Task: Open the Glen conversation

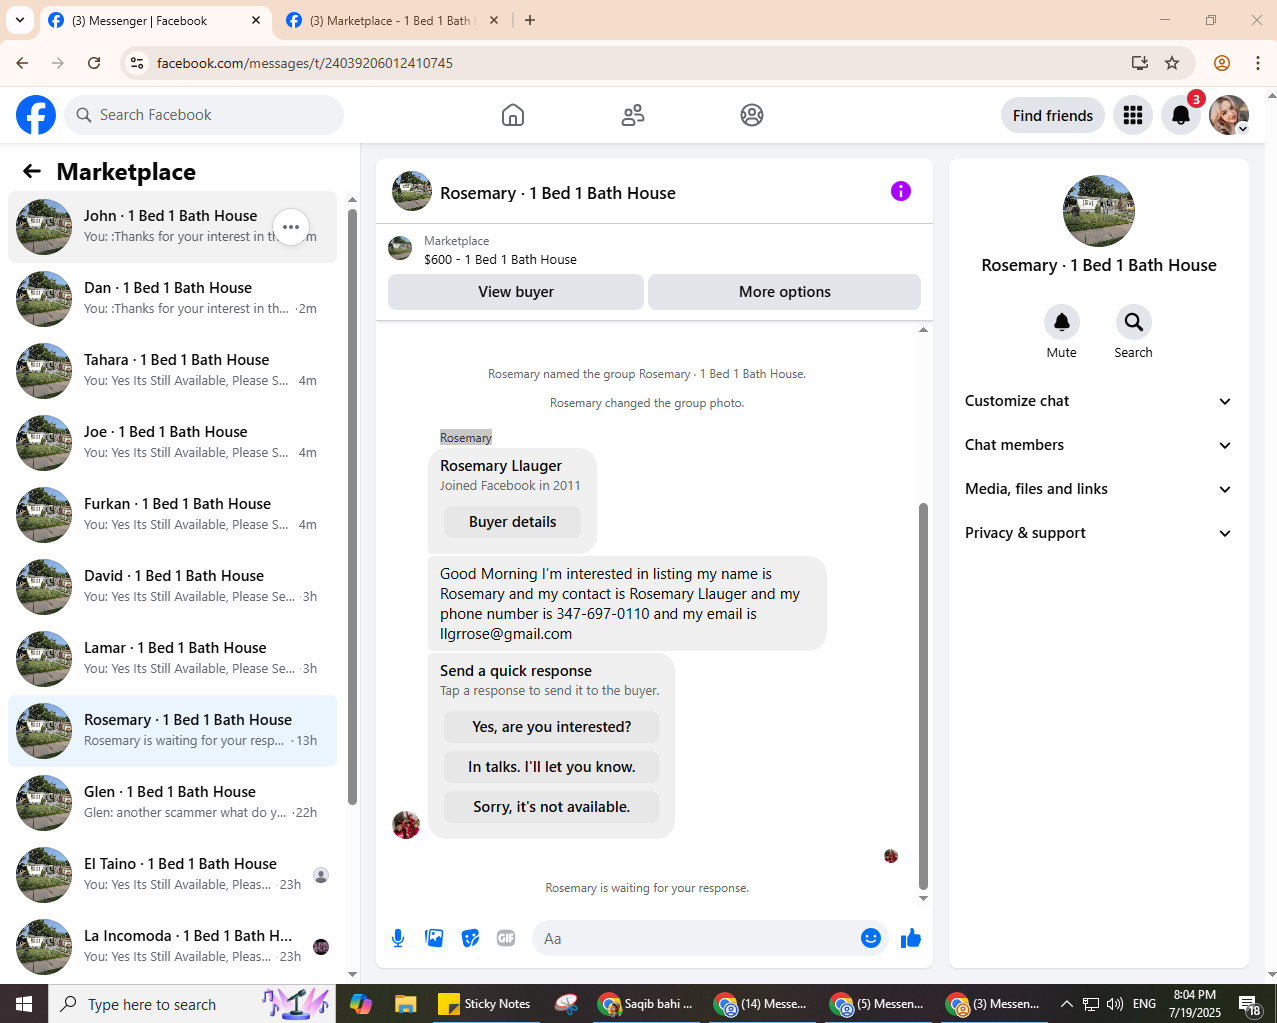Action: coord(172,803)
